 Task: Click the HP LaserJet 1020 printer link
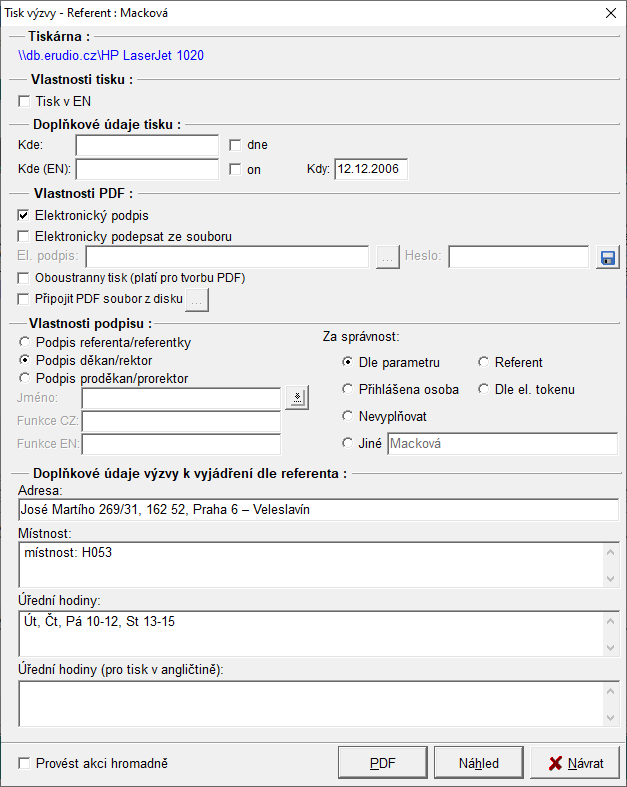(111, 55)
